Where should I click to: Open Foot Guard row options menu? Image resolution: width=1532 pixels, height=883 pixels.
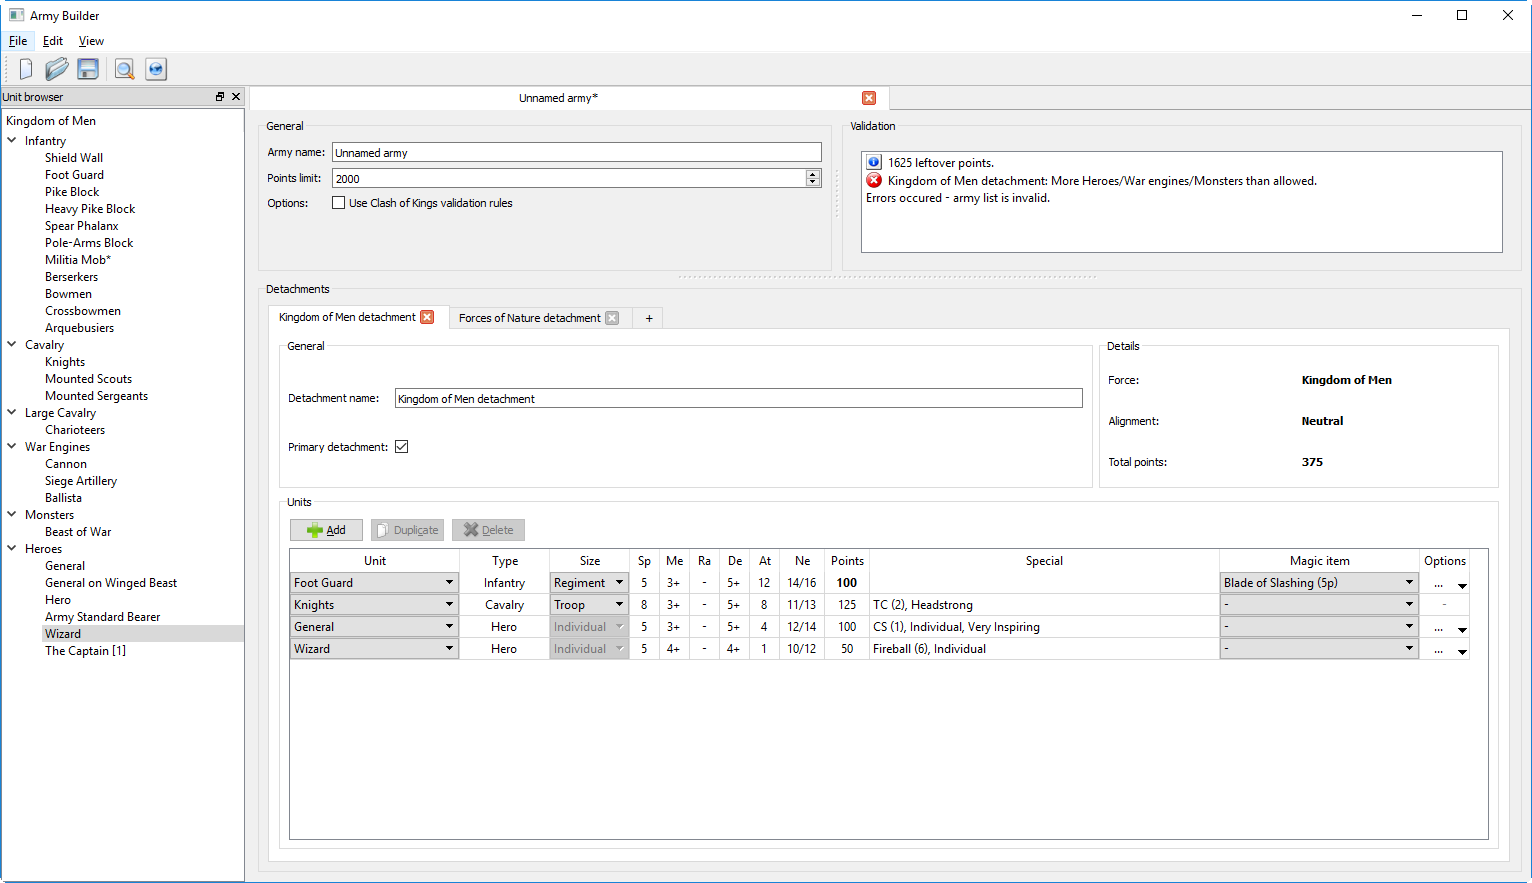(x=1445, y=584)
